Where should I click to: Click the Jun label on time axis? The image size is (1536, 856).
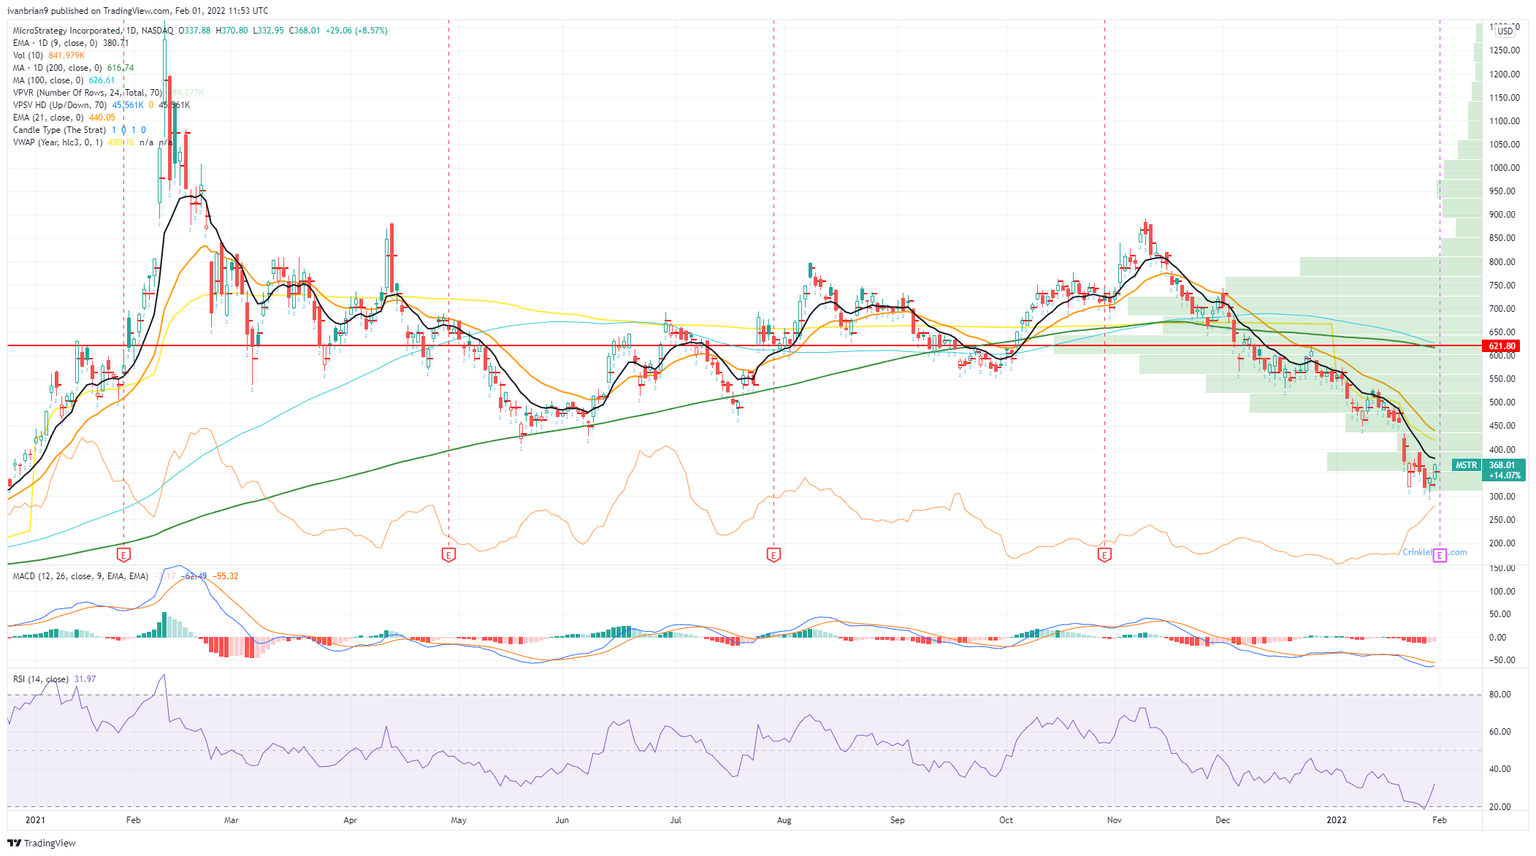[x=562, y=820]
